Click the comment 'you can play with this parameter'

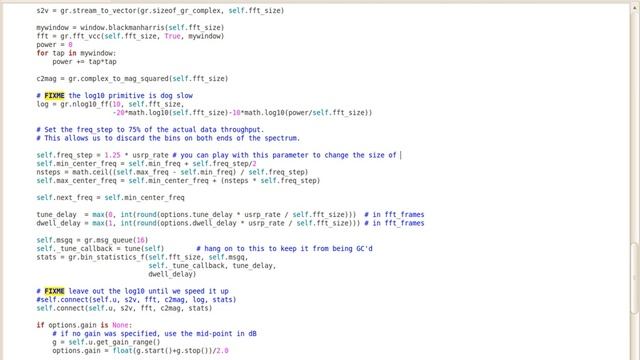(x=284, y=156)
